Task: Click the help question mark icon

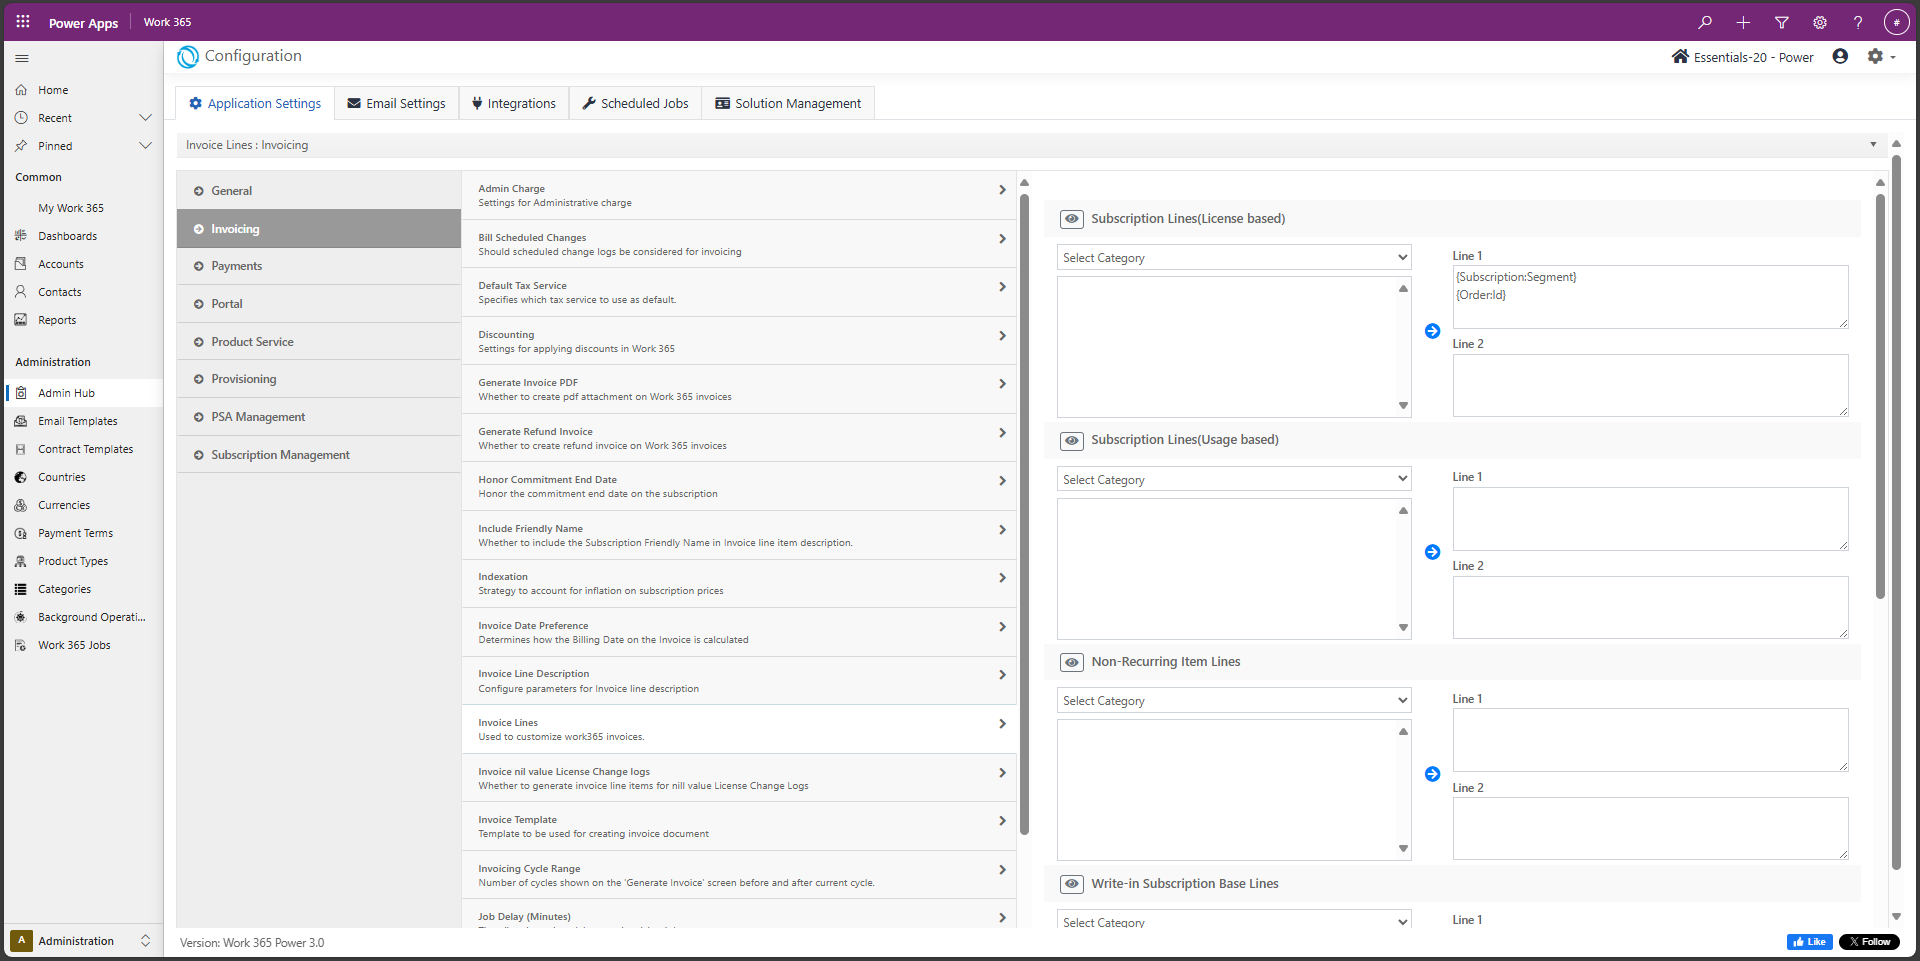Action: (x=1858, y=22)
